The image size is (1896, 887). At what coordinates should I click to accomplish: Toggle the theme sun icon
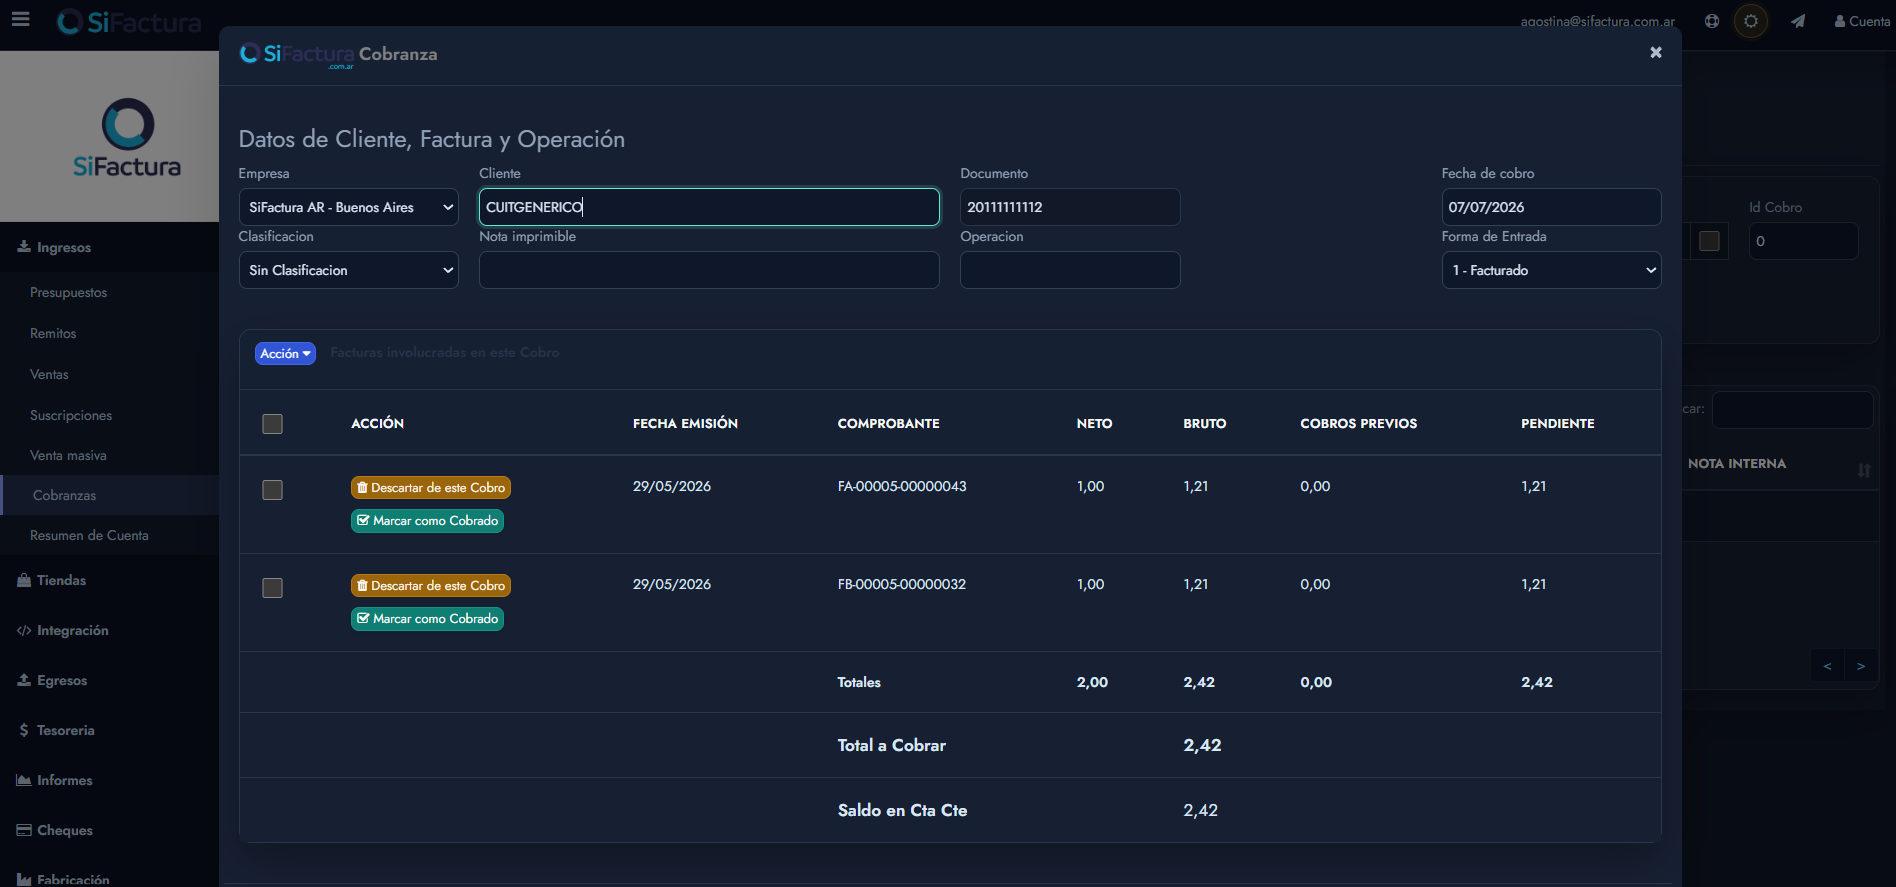pyautogui.click(x=1751, y=21)
